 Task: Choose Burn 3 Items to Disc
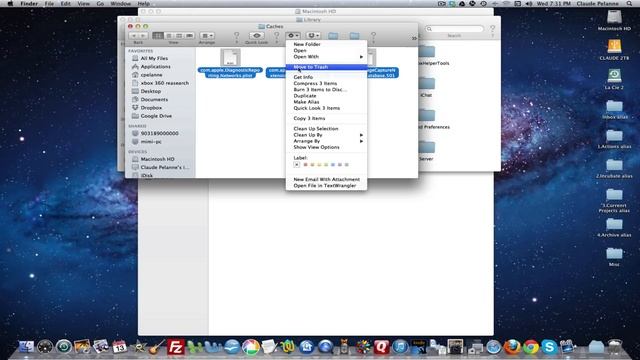click(326, 89)
